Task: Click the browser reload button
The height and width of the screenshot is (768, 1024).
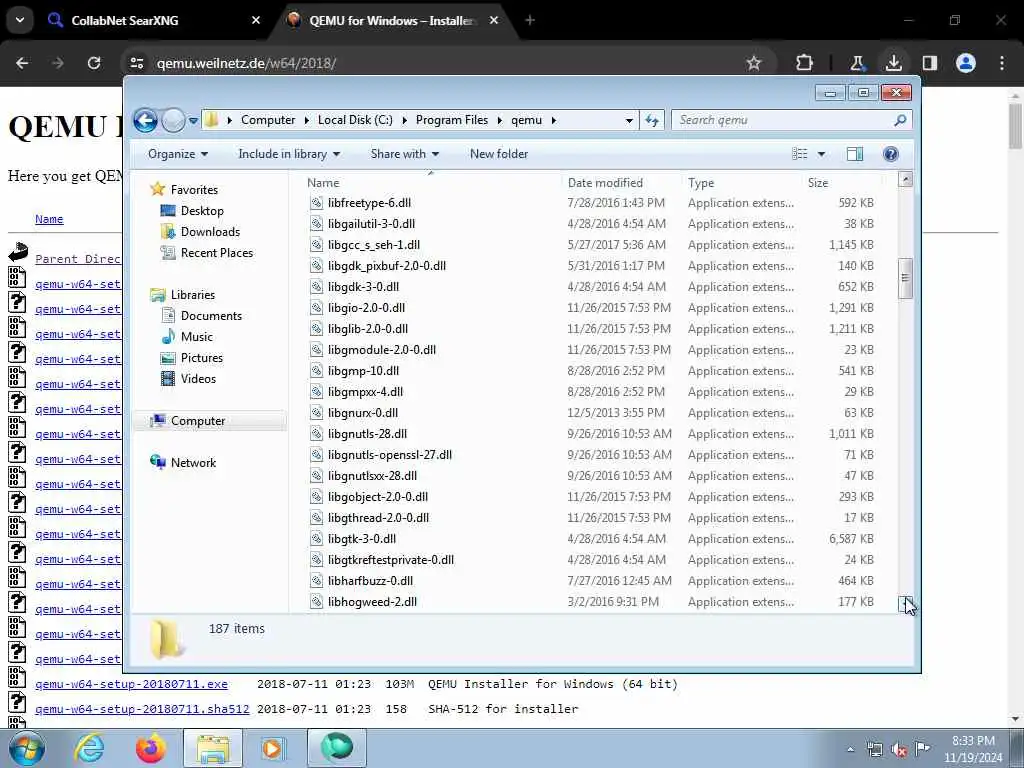Action: [x=94, y=63]
